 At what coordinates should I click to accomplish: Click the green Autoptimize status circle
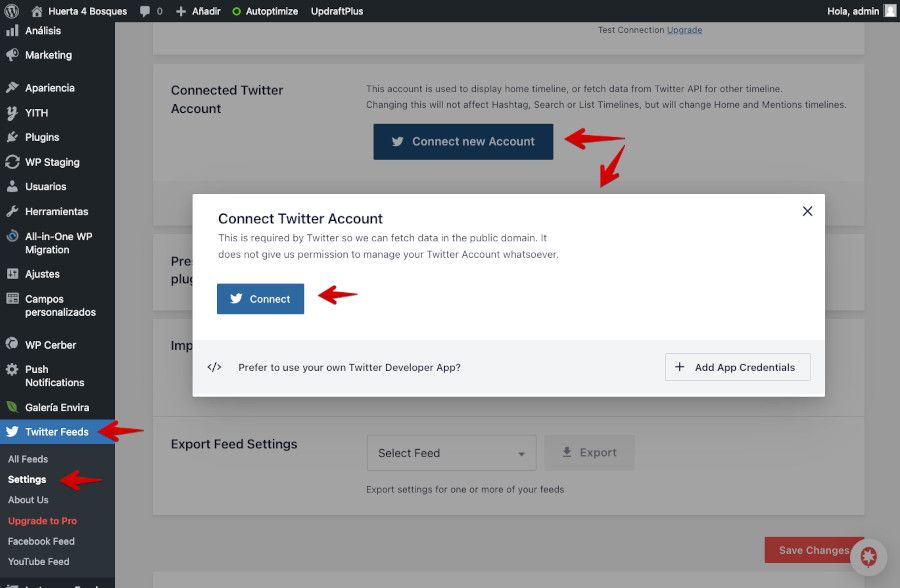click(x=236, y=11)
